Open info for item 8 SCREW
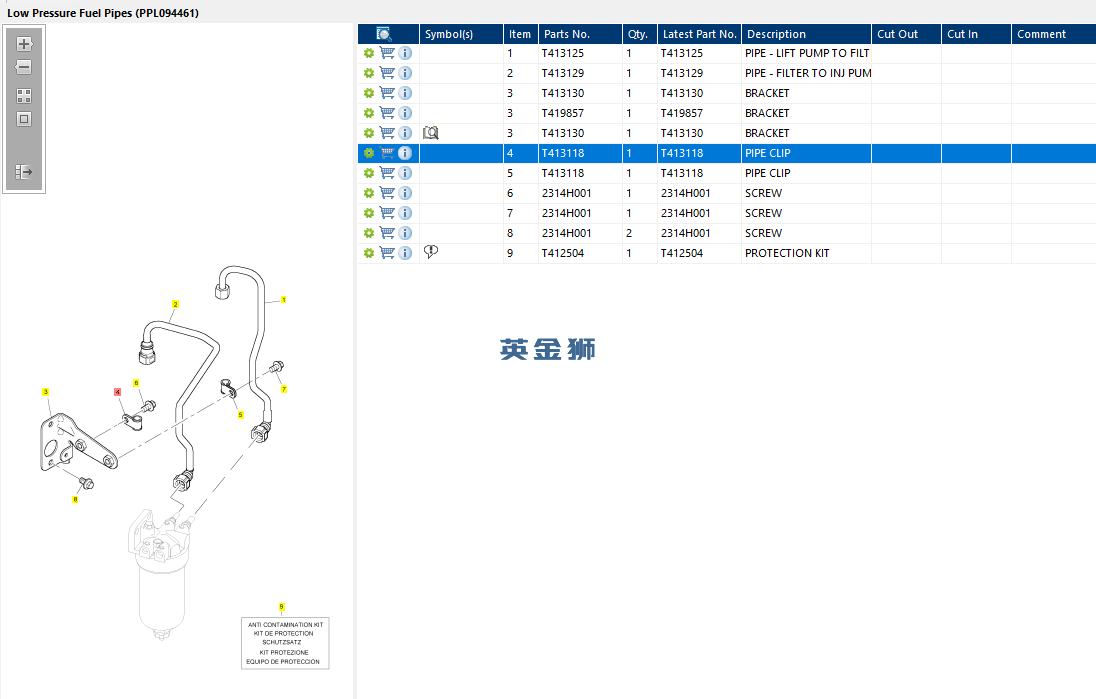 coord(405,233)
